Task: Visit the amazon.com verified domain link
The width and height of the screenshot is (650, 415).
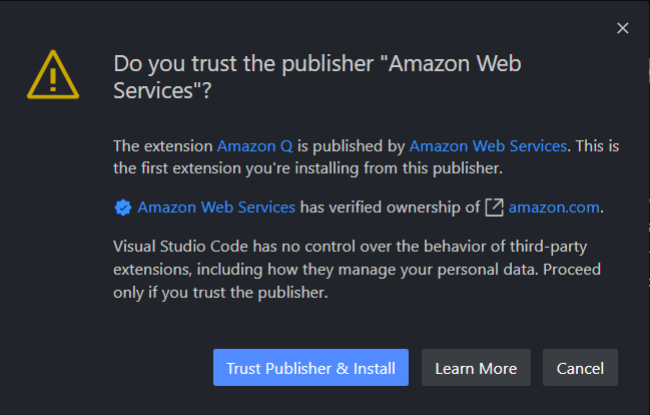Action: pos(553,208)
